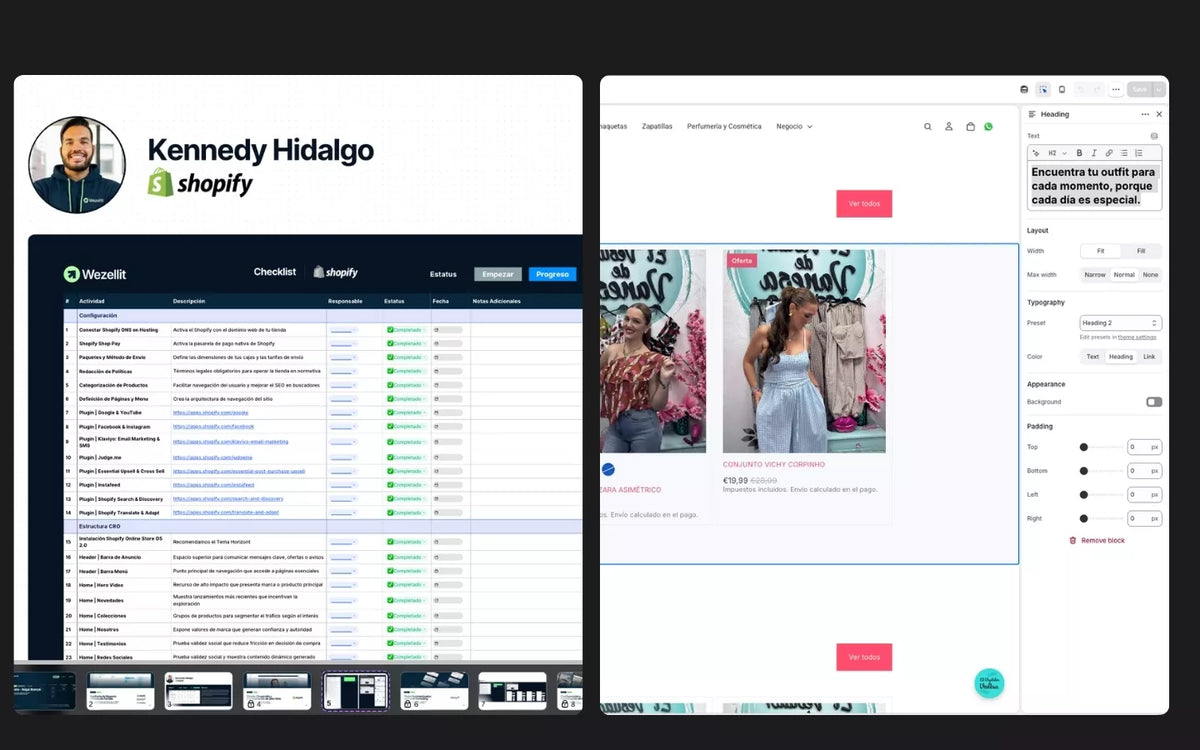Click the dynamic source icon beside Text label
Image resolution: width=1200 pixels, height=750 pixels.
point(1154,136)
